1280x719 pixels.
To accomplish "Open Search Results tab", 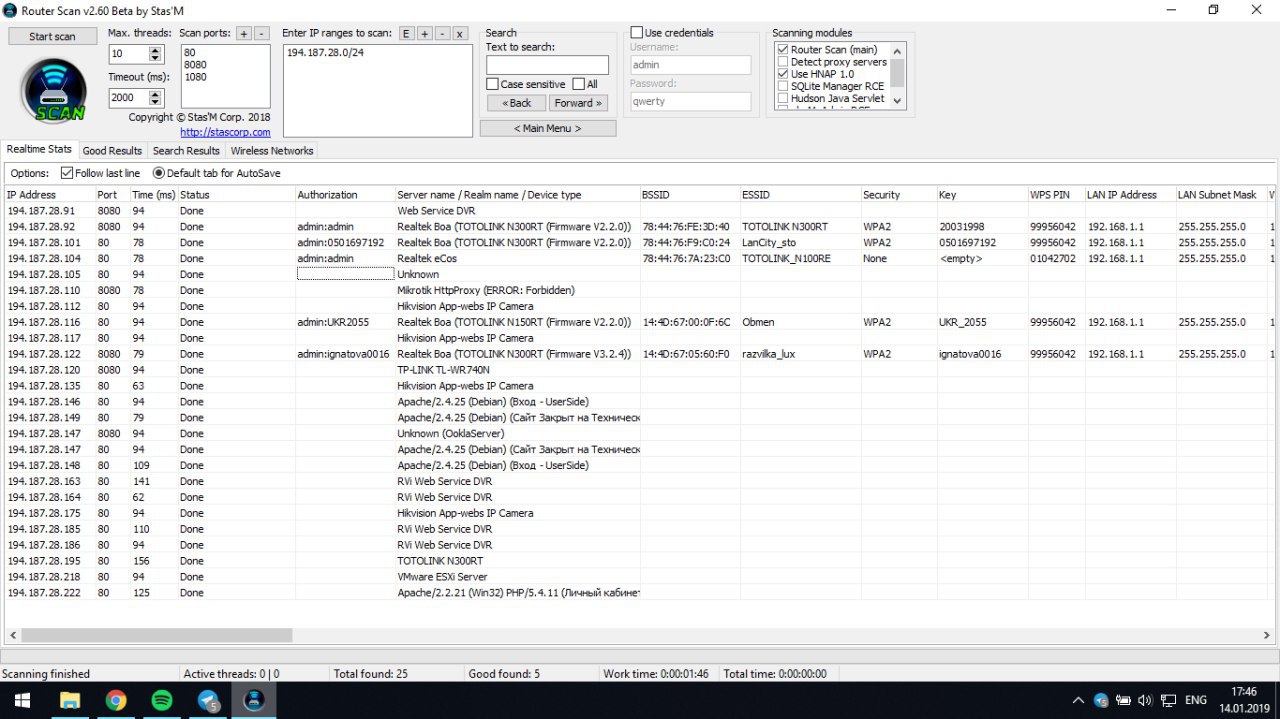I will 186,151.
